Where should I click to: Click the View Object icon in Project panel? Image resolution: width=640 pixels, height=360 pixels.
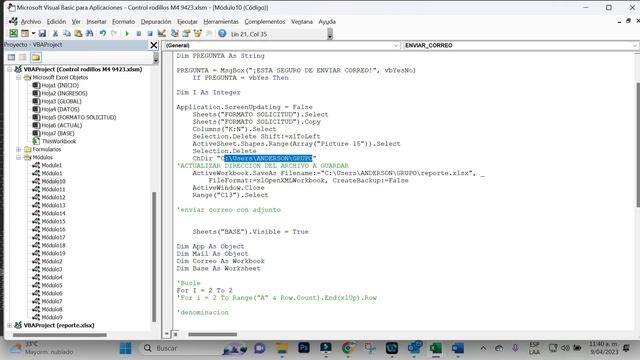tap(23, 57)
